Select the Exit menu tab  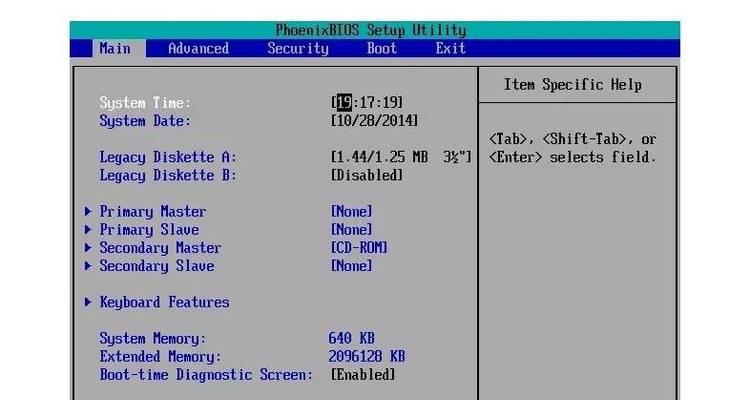coord(451,48)
